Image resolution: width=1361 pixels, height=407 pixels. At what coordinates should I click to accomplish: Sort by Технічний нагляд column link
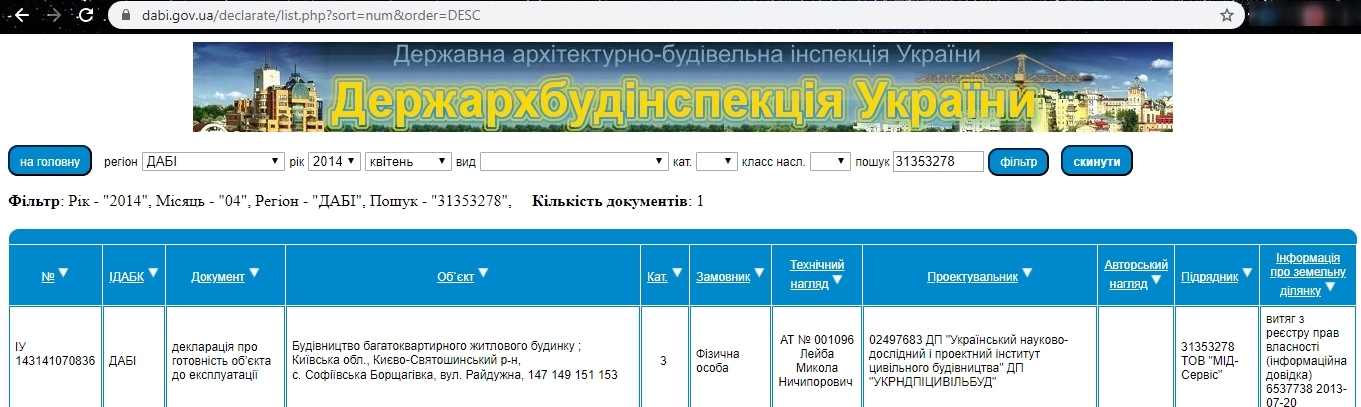tap(817, 274)
